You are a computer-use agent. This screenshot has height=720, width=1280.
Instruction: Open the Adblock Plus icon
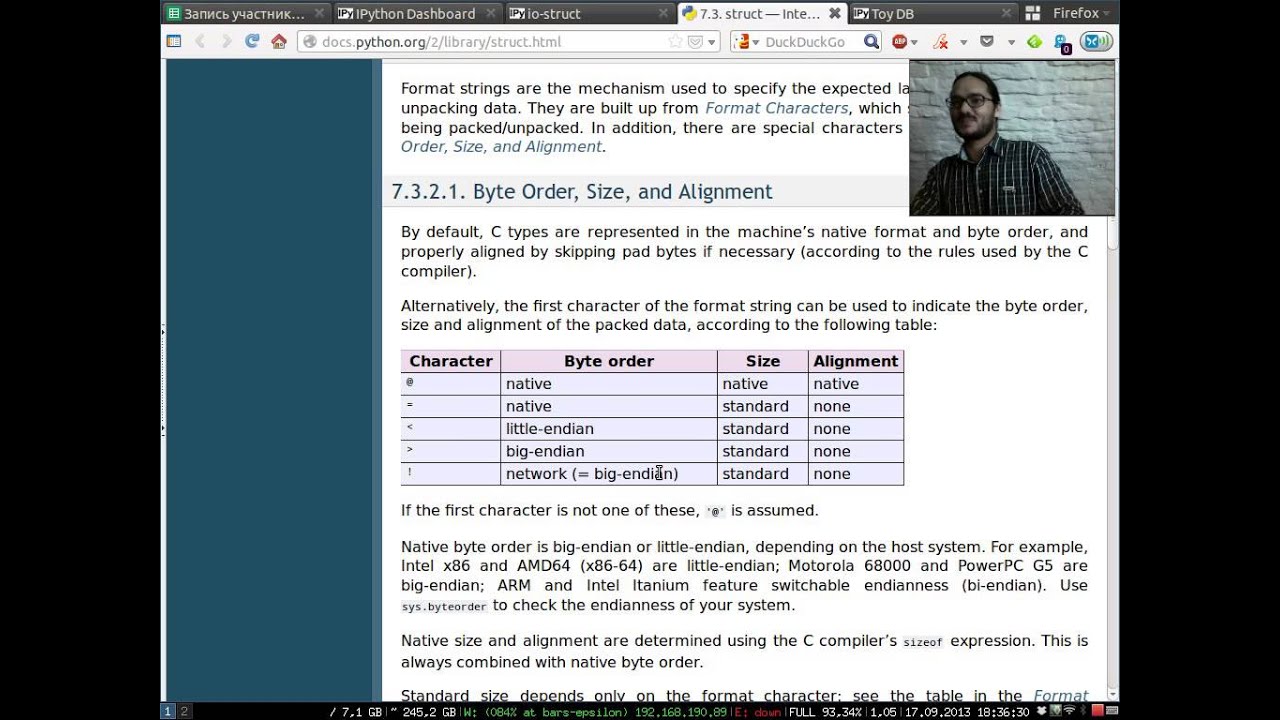(899, 42)
